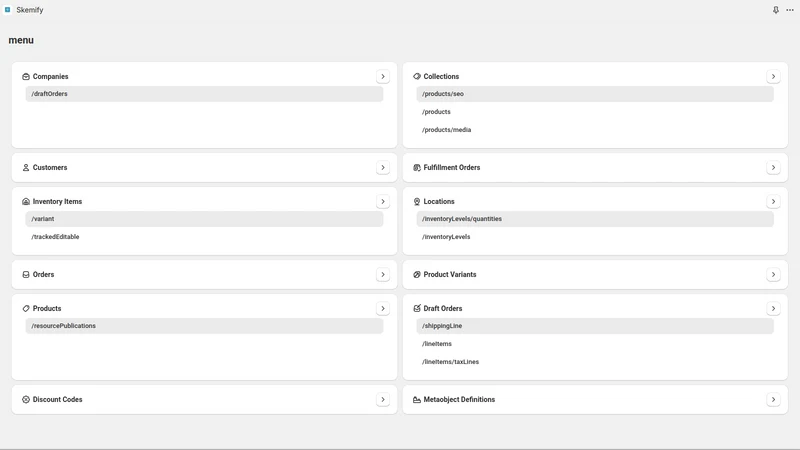
Task: Click the Orders heading
Action: (43, 274)
